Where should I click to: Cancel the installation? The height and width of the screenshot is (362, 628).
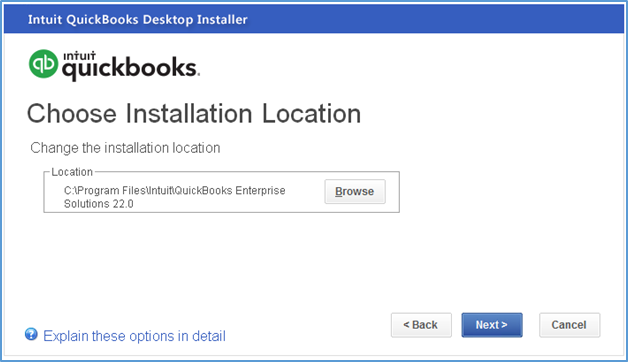click(569, 325)
